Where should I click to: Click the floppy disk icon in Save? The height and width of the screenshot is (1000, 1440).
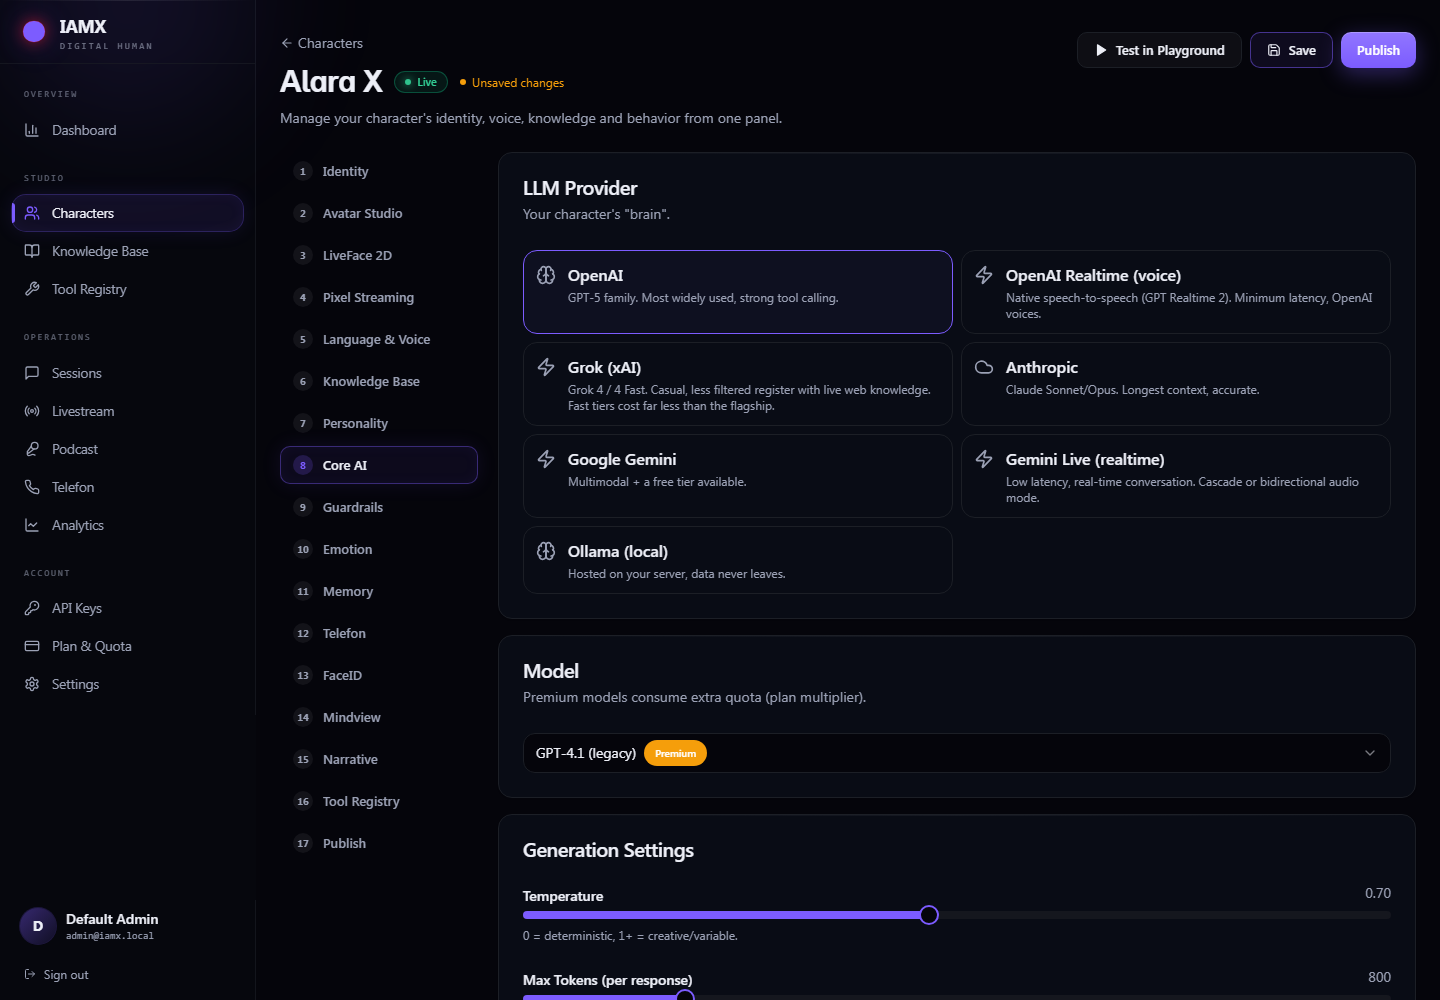pyautogui.click(x=1274, y=50)
